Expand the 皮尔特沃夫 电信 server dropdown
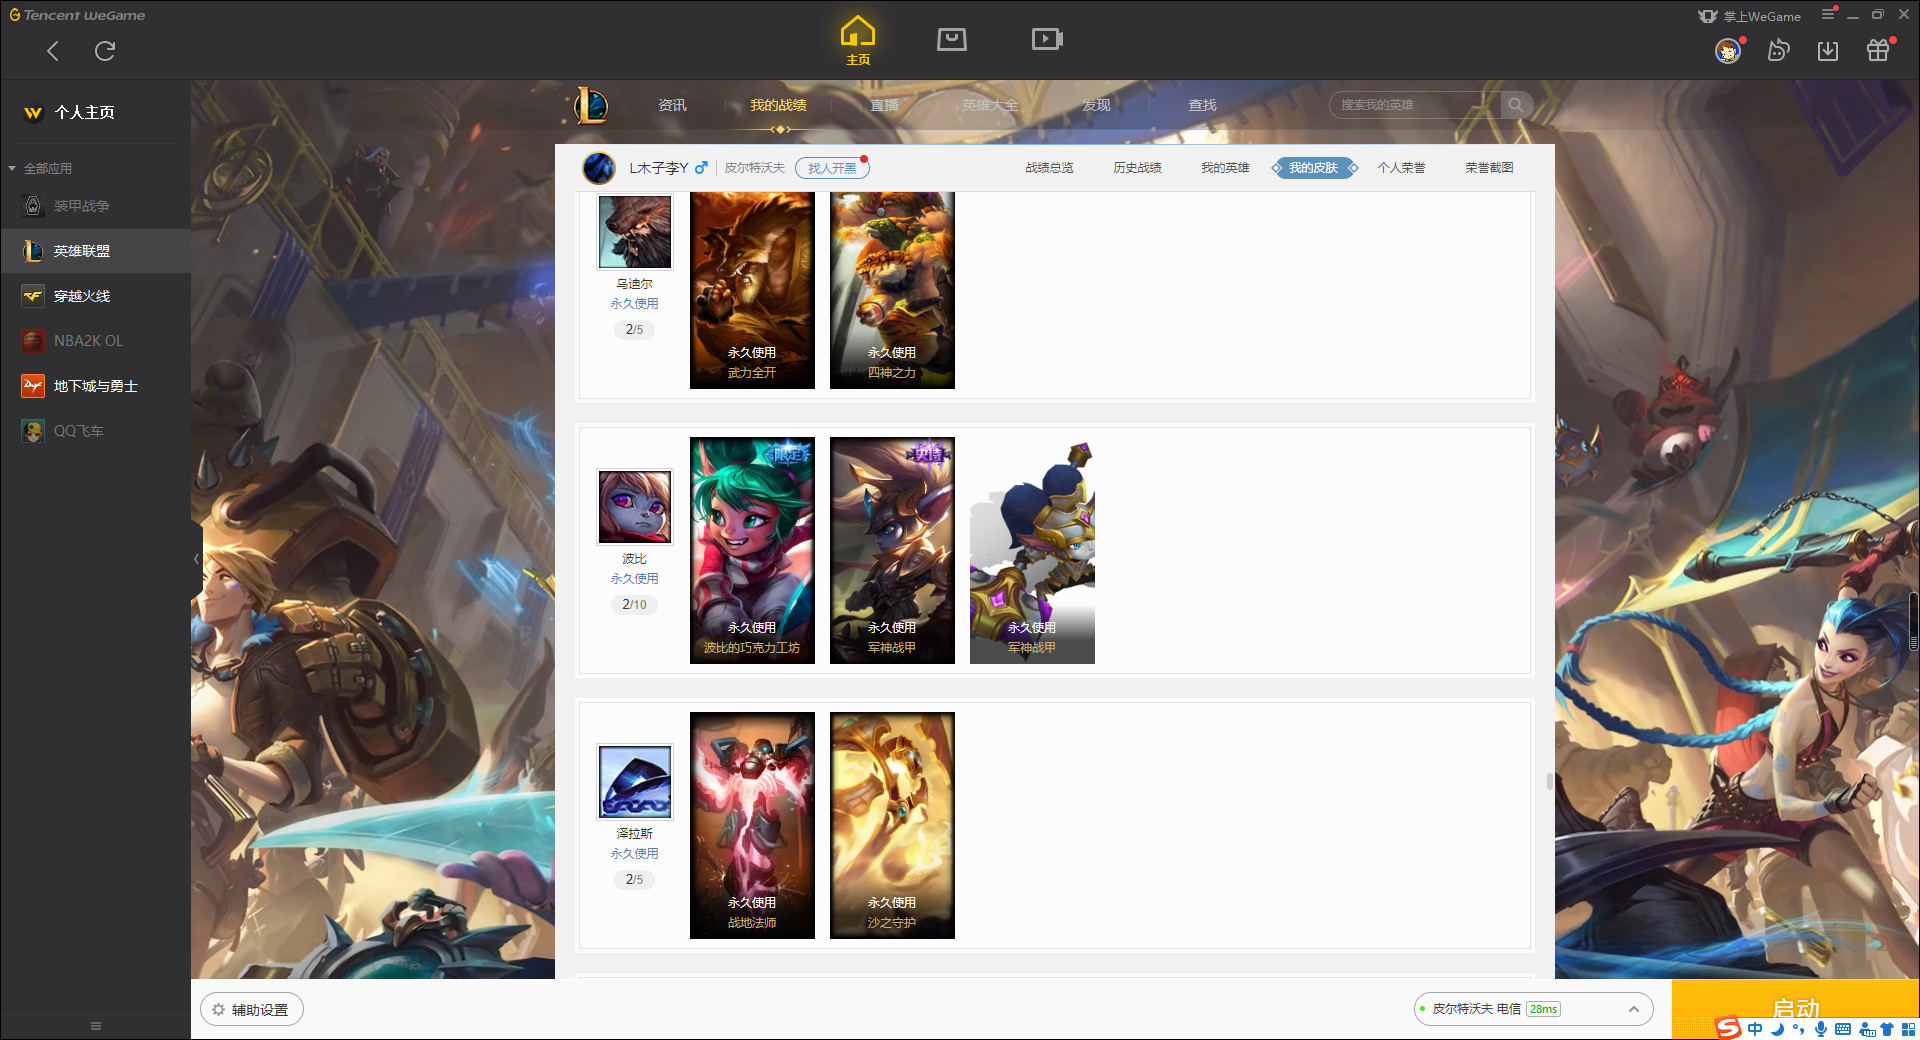The height and width of the screenshot is (1040, 1920). 1533,1009
